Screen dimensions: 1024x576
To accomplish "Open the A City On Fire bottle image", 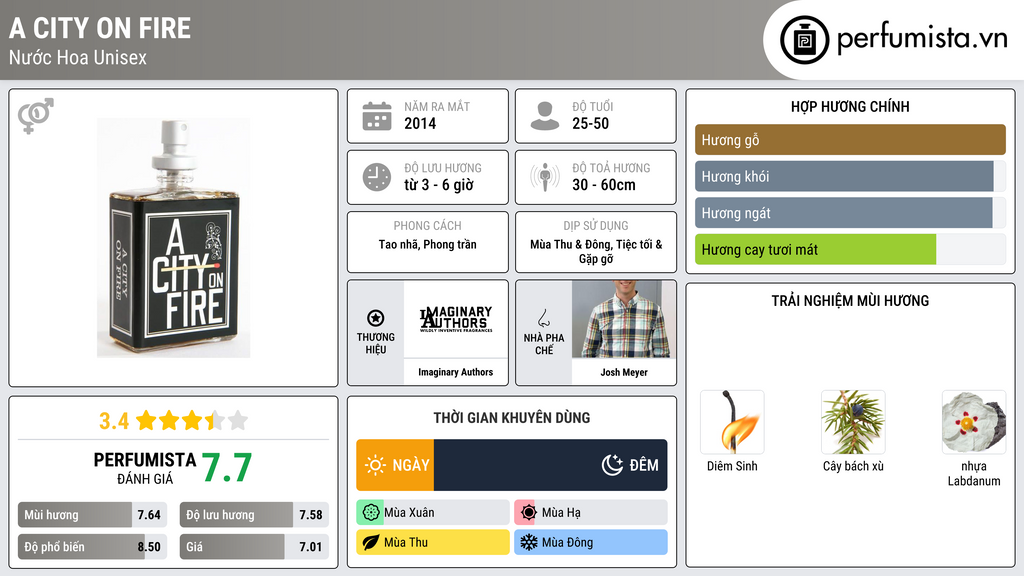I will coord(173,238).
